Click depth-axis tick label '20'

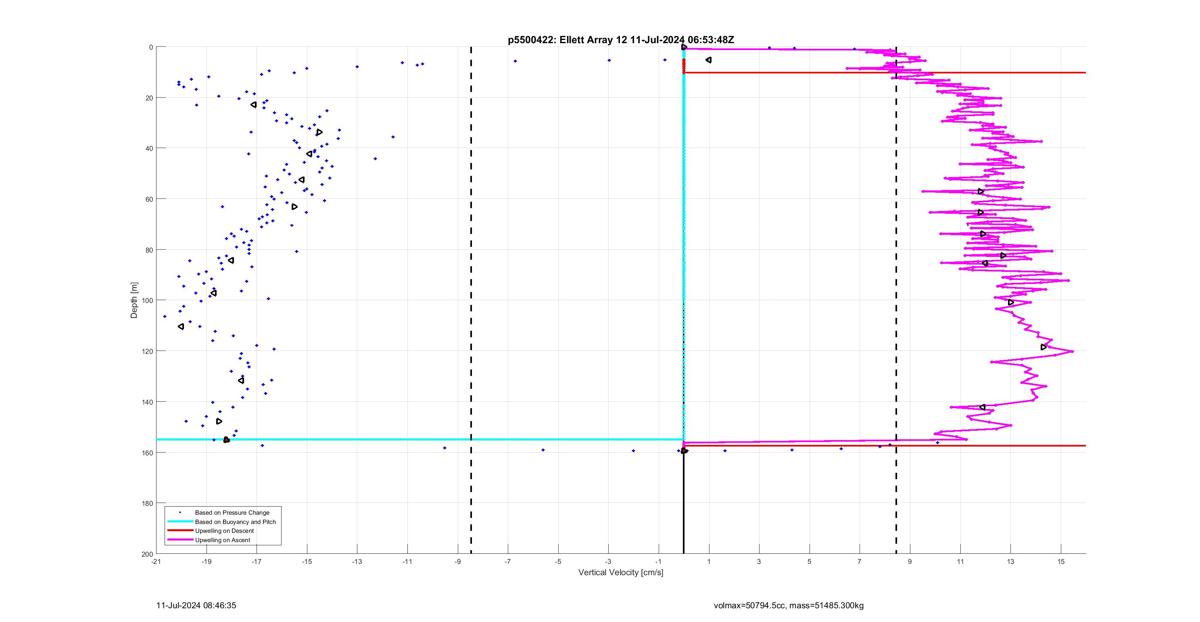[148, 98]
